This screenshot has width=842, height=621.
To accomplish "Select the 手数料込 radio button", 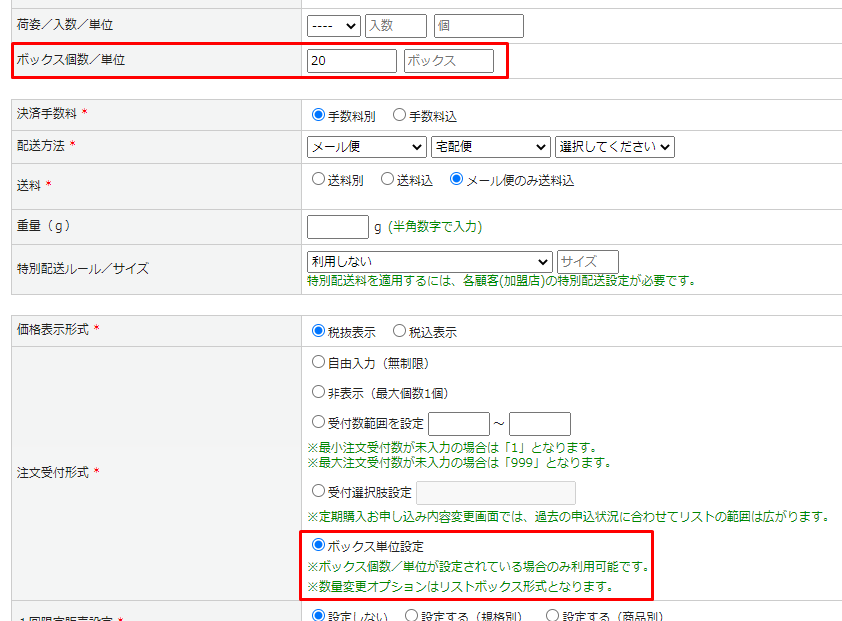I will pyautogui.click(x=399, y=115).
